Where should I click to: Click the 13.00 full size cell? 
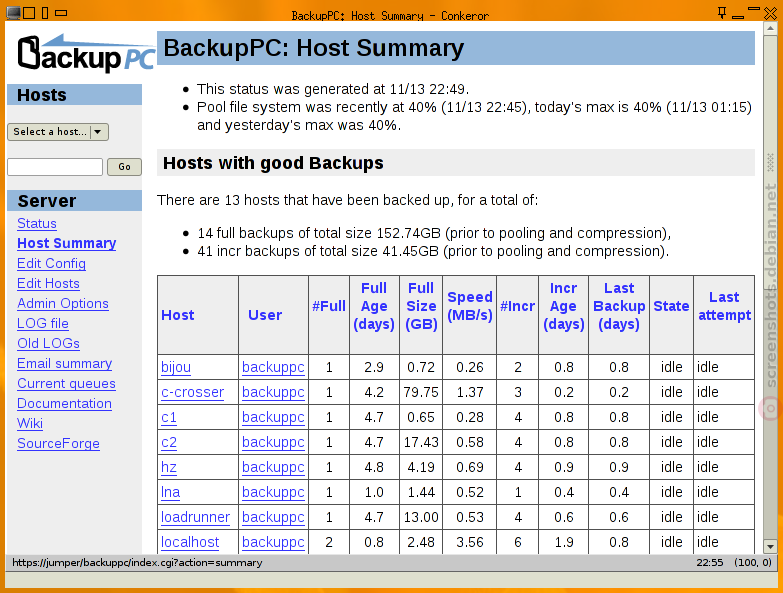click(x=421, y=517)
